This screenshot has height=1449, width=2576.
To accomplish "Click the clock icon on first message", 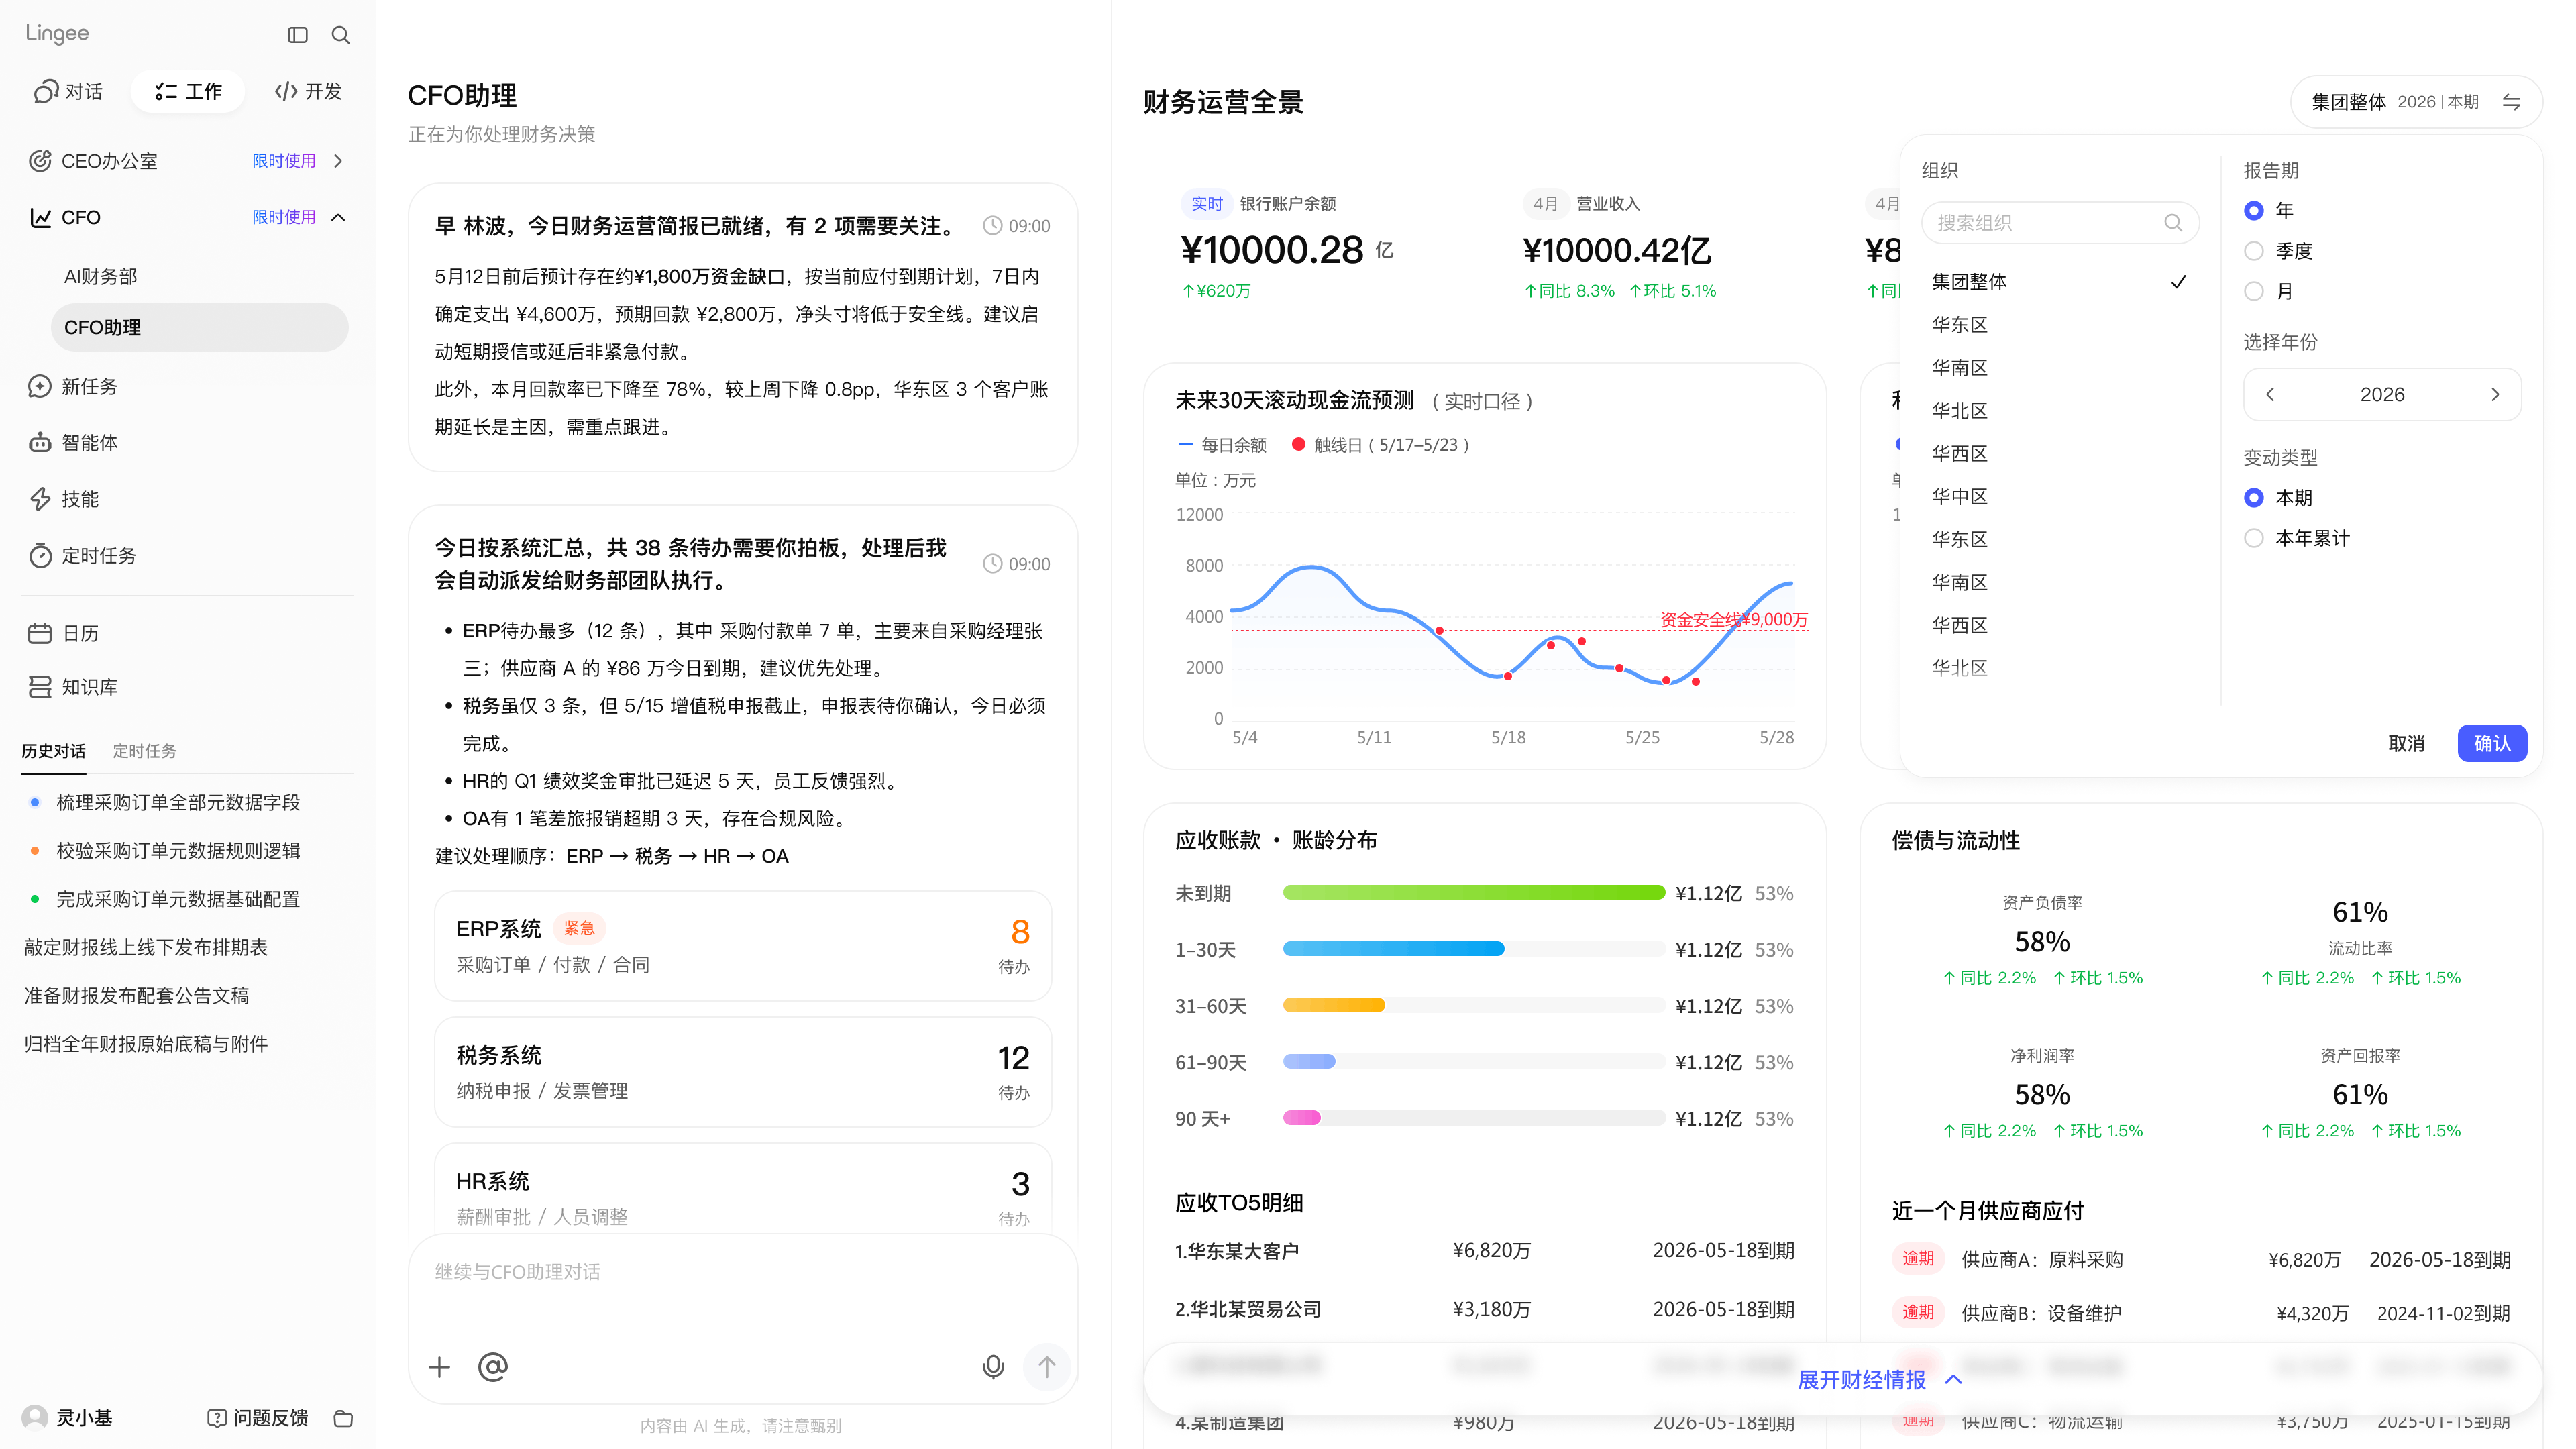I will pos(992,226).
